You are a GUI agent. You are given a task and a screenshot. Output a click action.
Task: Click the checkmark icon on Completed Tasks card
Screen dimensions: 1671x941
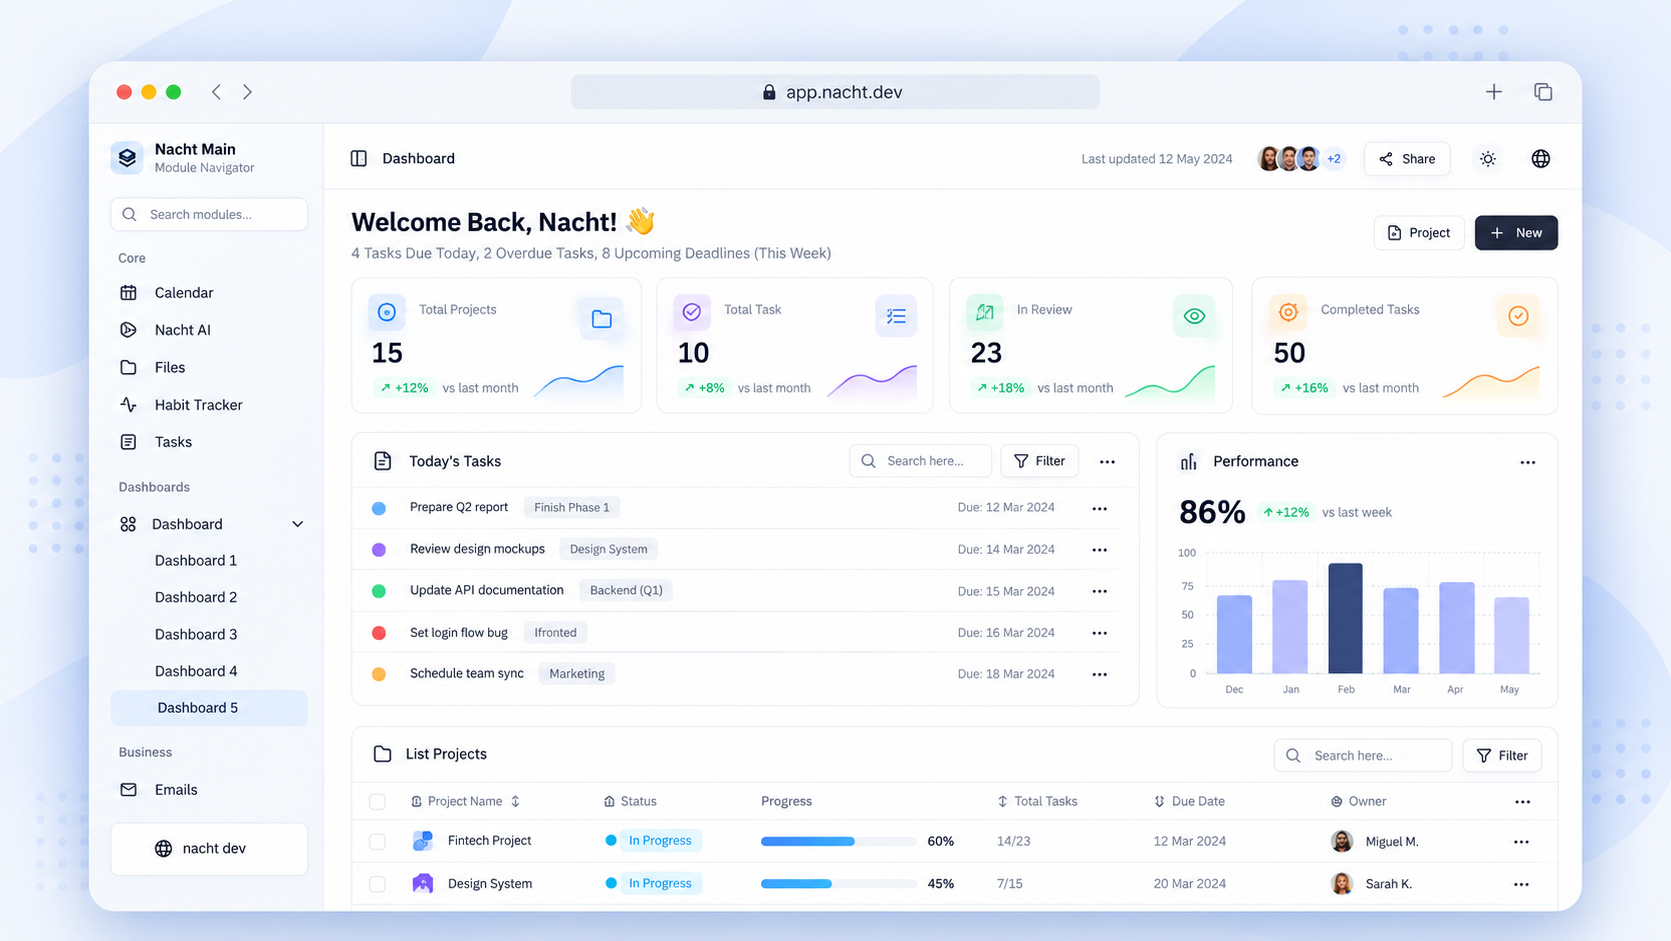[1518, 316]
